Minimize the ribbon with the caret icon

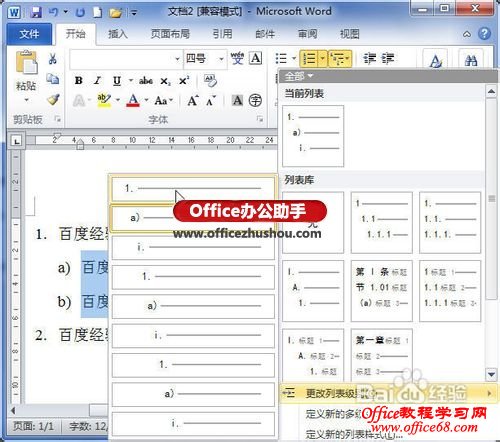(467, 34)
